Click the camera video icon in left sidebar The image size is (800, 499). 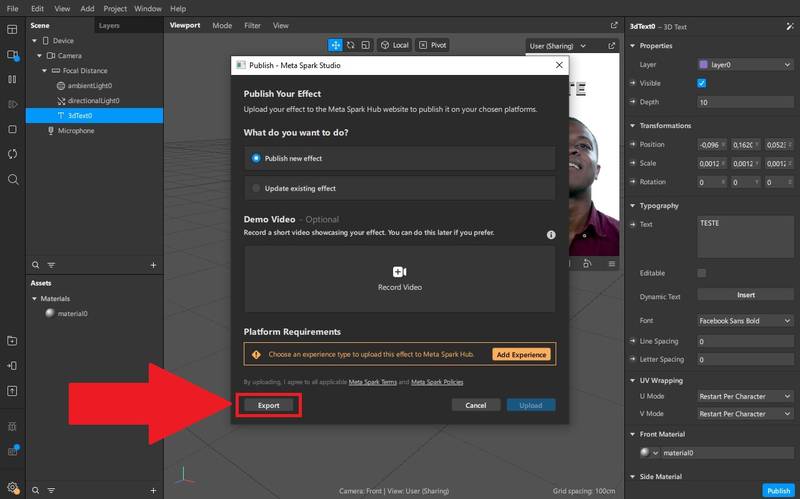point(12,55)
